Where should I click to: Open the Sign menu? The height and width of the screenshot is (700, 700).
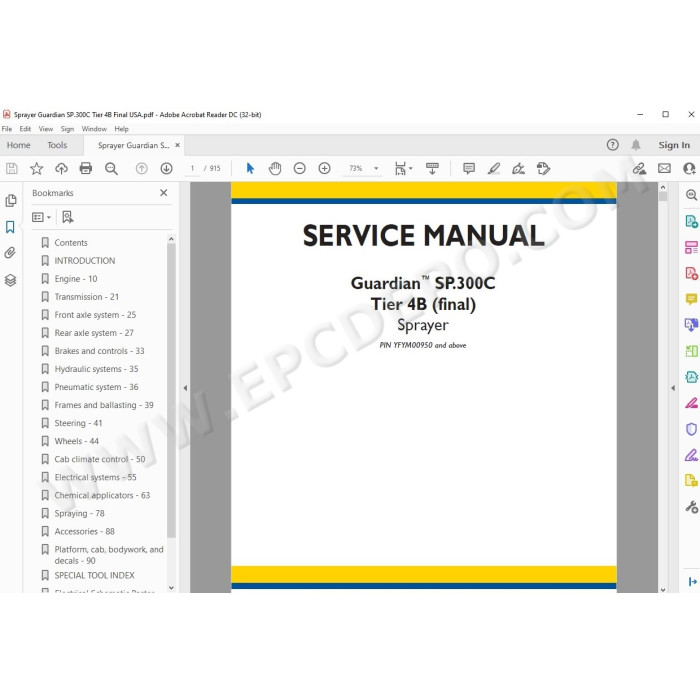coord(67,129)
